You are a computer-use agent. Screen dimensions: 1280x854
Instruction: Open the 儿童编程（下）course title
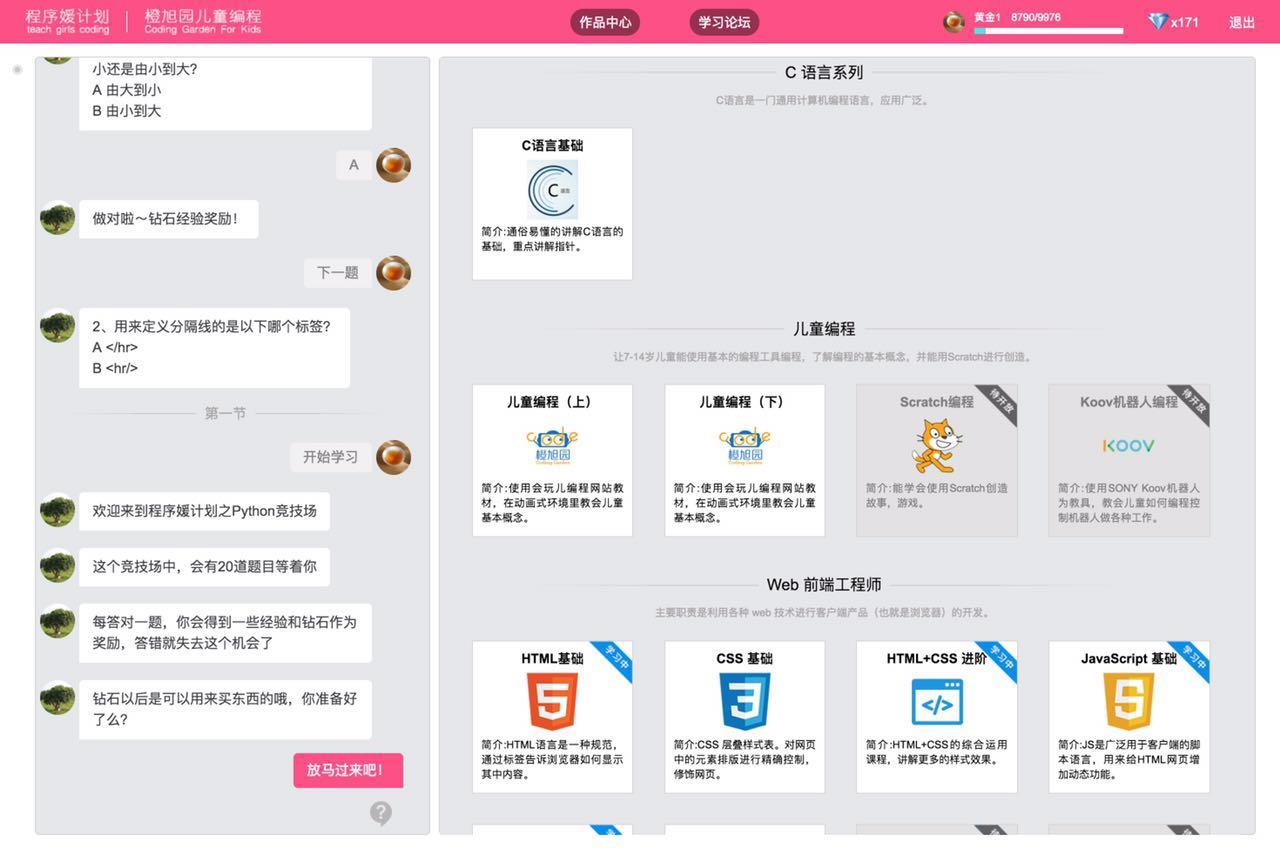click(x=744, y=402)
